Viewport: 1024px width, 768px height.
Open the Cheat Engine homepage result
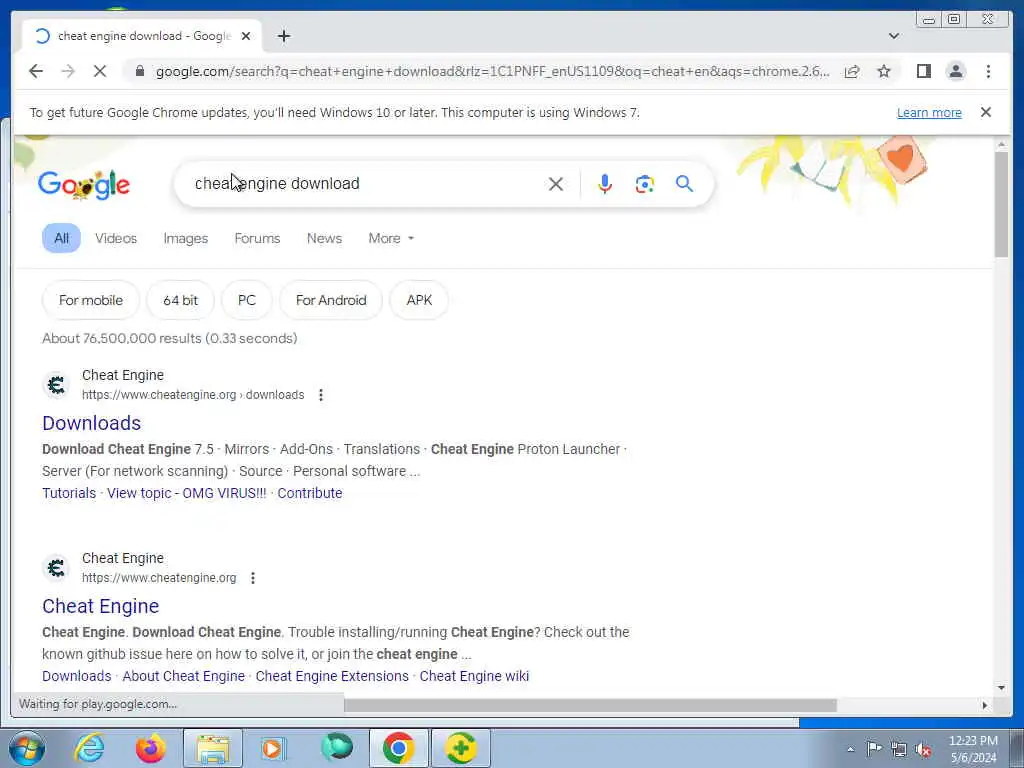[x=101, y=606]
